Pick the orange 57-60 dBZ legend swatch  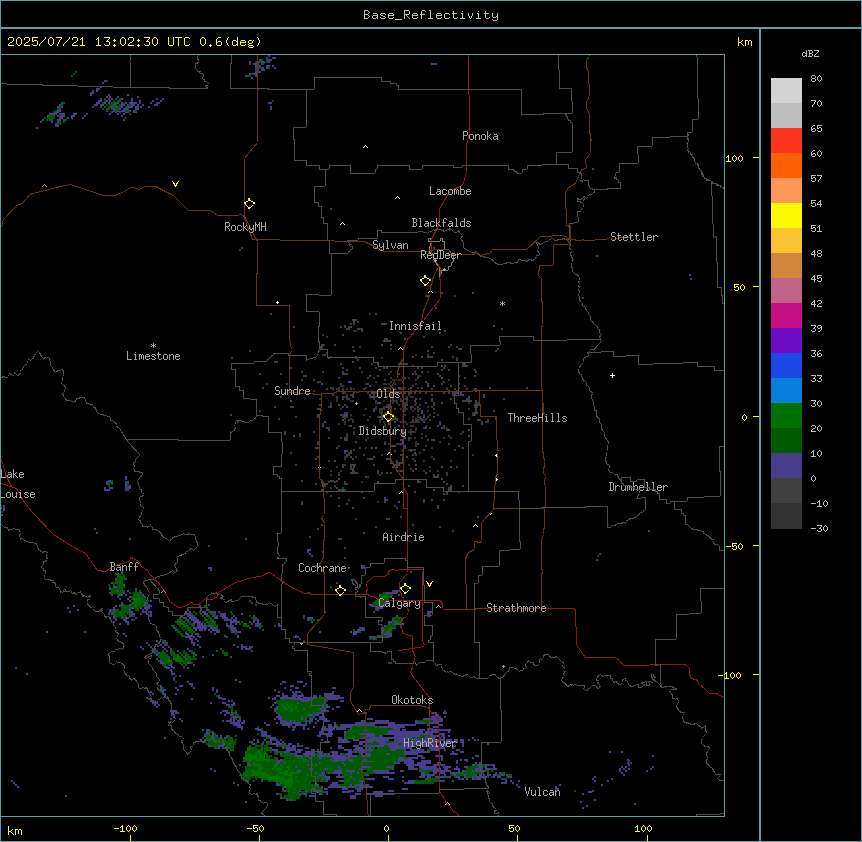click(786, 165)
